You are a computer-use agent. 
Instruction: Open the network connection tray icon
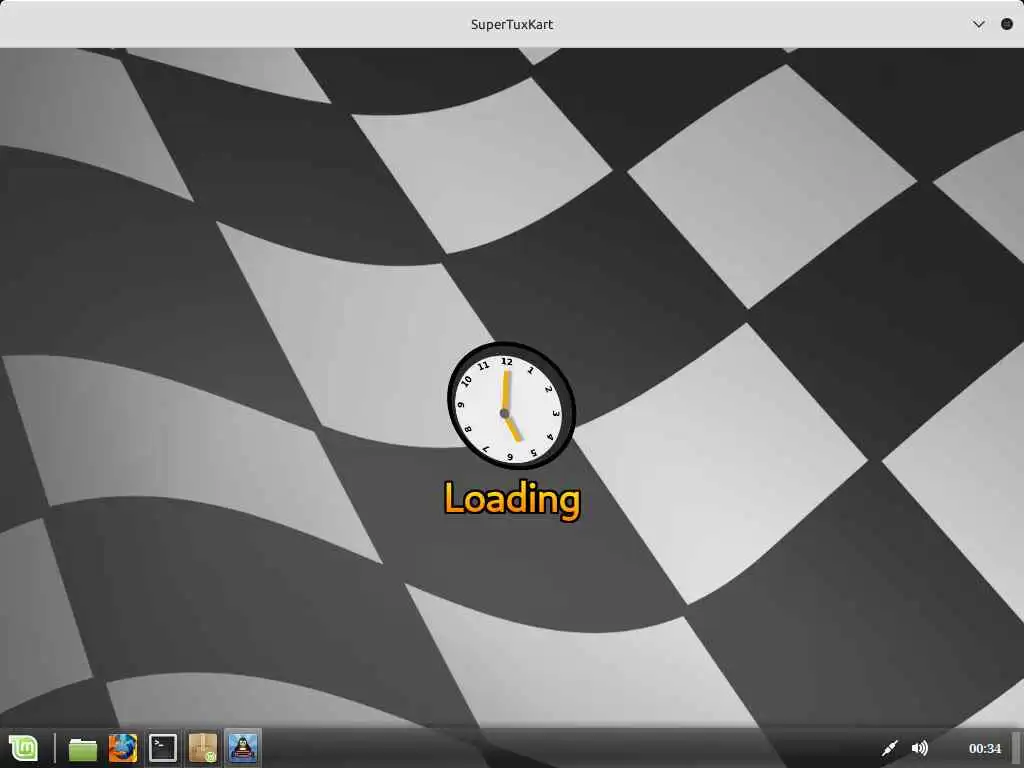(889, 748)
